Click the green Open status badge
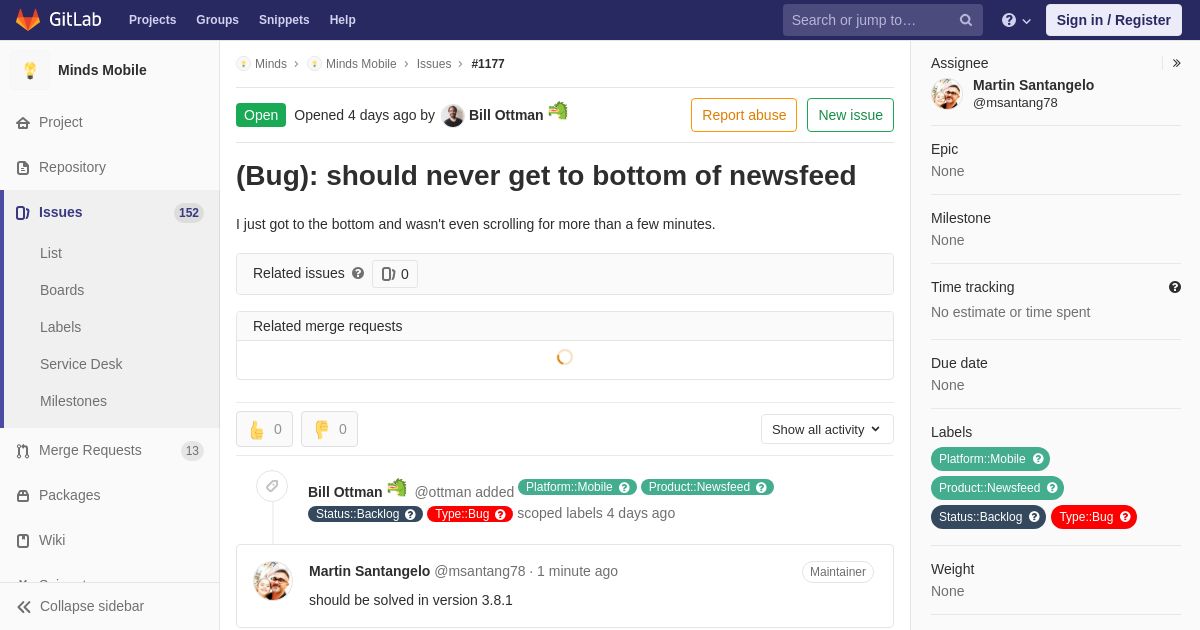Viewport: 1200px width, 630px height. coord(261,115)
